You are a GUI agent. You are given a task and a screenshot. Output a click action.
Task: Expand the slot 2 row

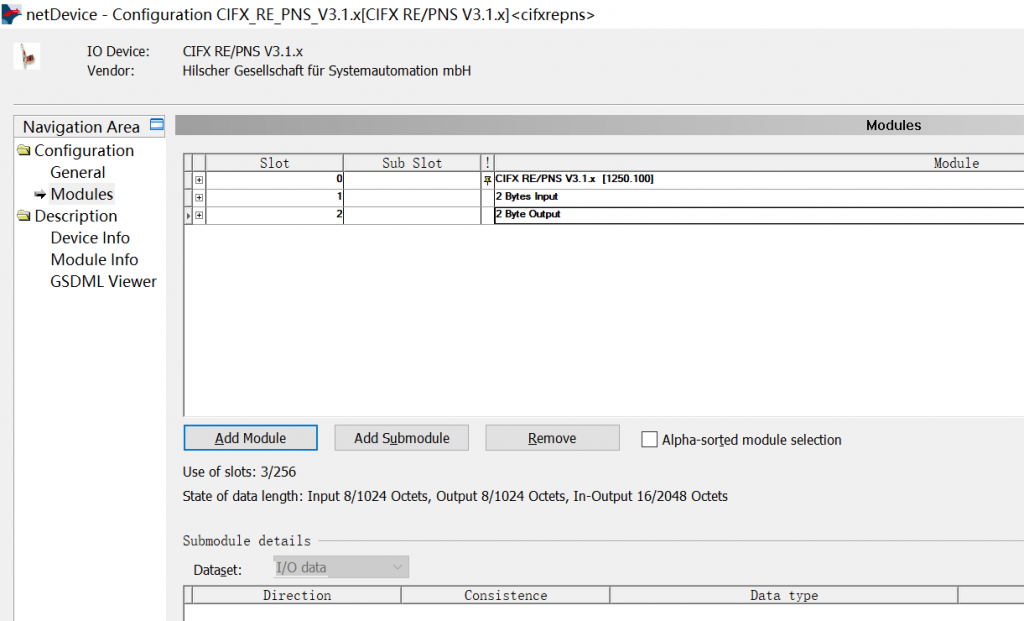[x=199, y=215]
